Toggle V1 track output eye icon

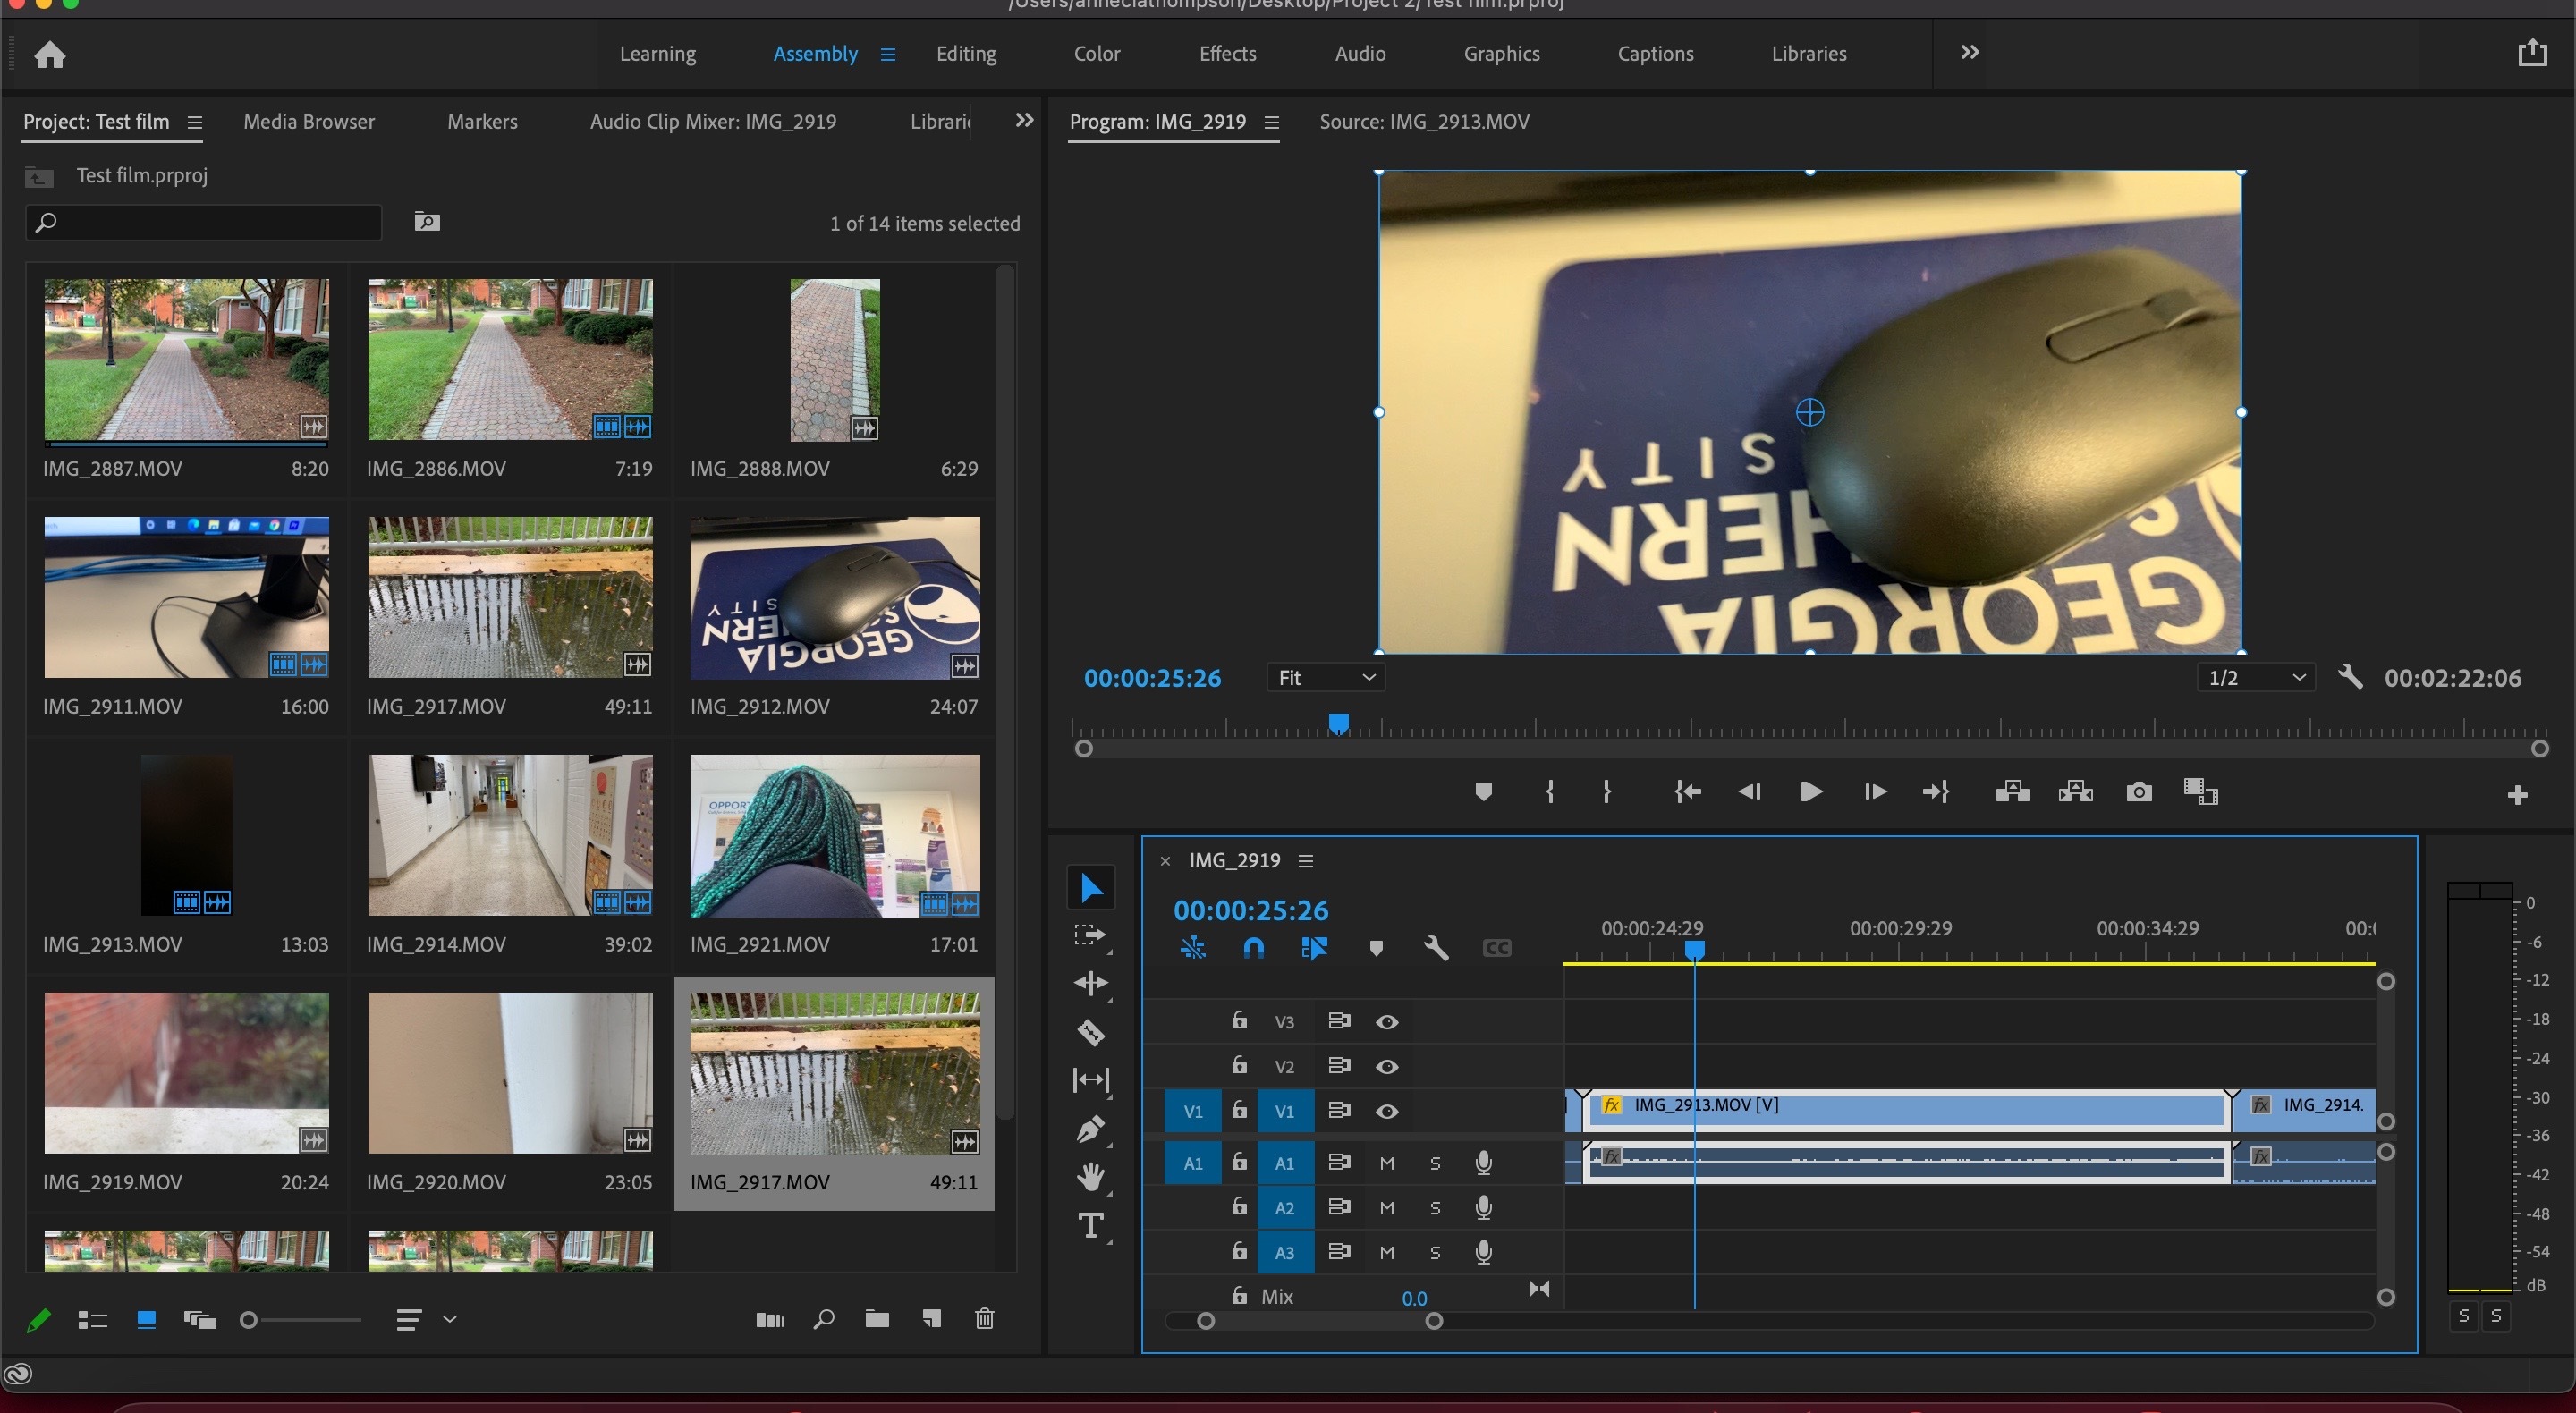click(1386, 1111)
